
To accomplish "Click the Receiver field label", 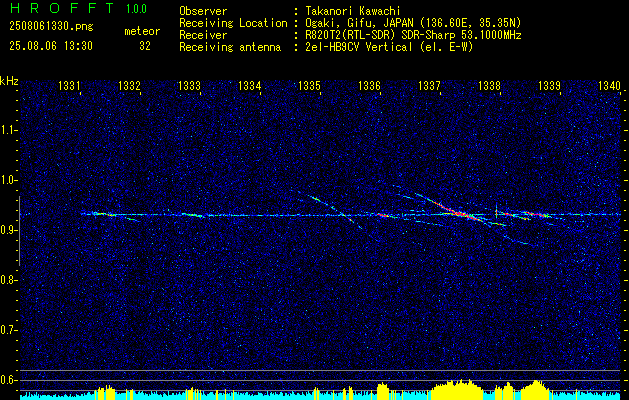I will click(203, 35).
